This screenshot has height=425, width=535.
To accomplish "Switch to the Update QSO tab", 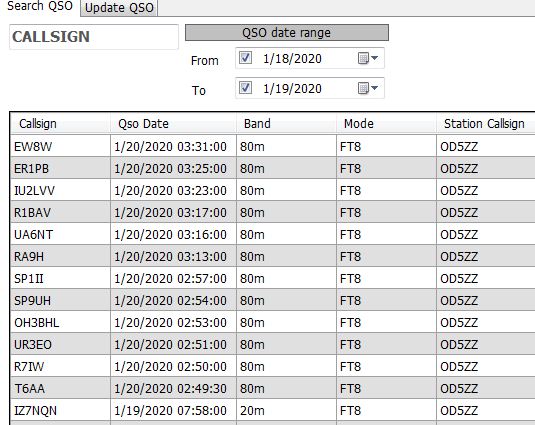I will [119, 8].
